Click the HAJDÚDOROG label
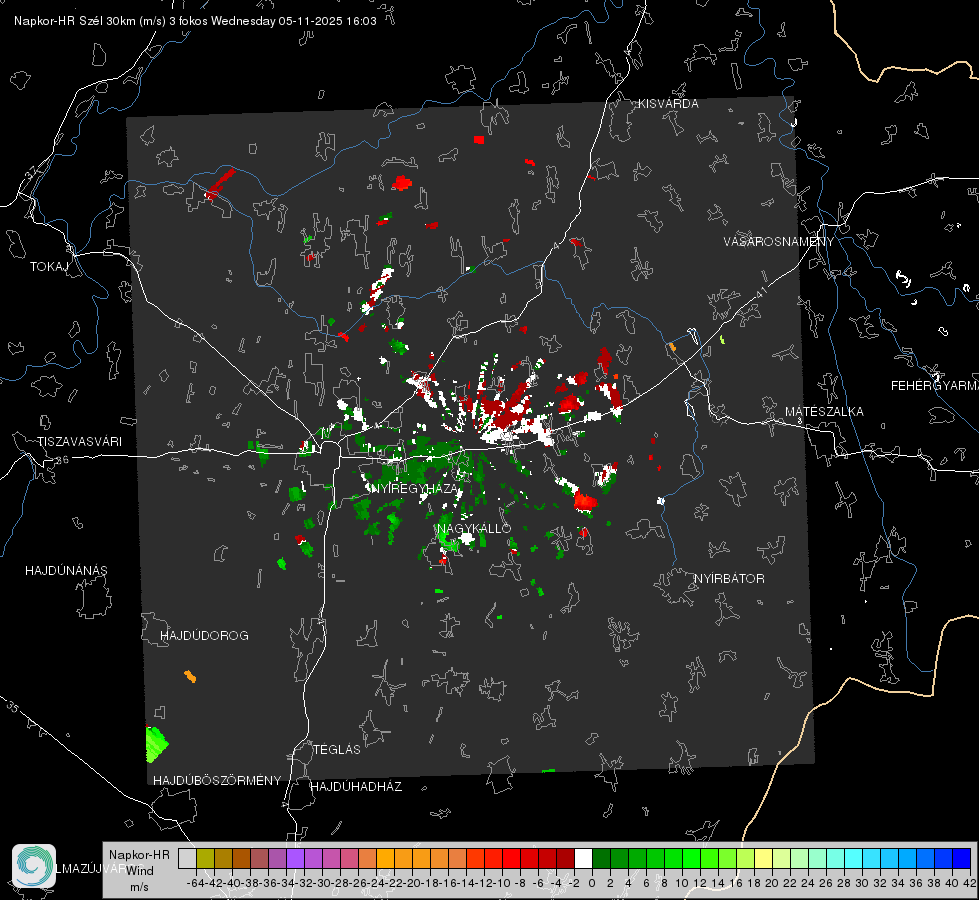The width and height of the screenshot is (979, 900). 204,636
